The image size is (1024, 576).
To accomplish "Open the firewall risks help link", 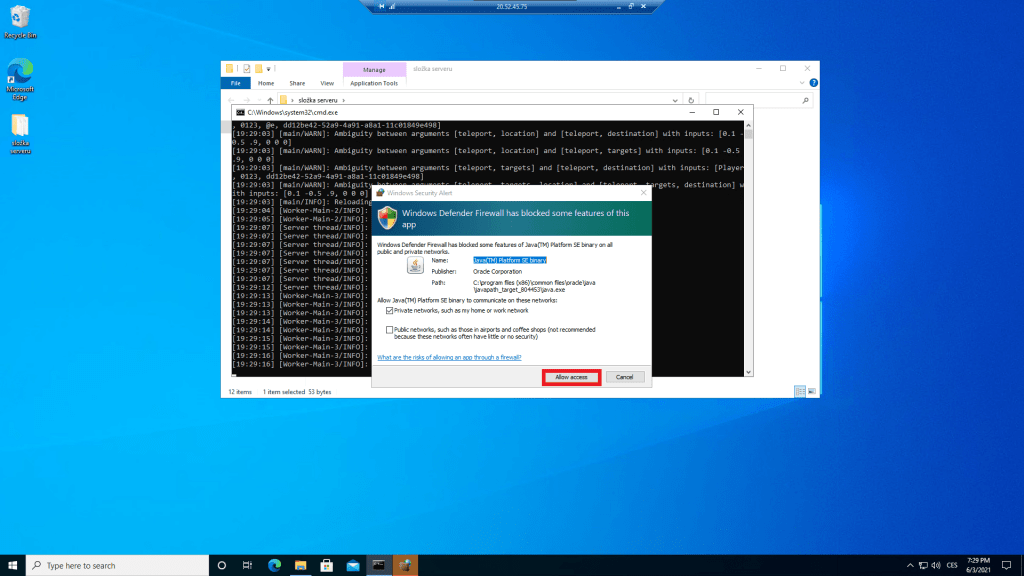I will point(449,357).
